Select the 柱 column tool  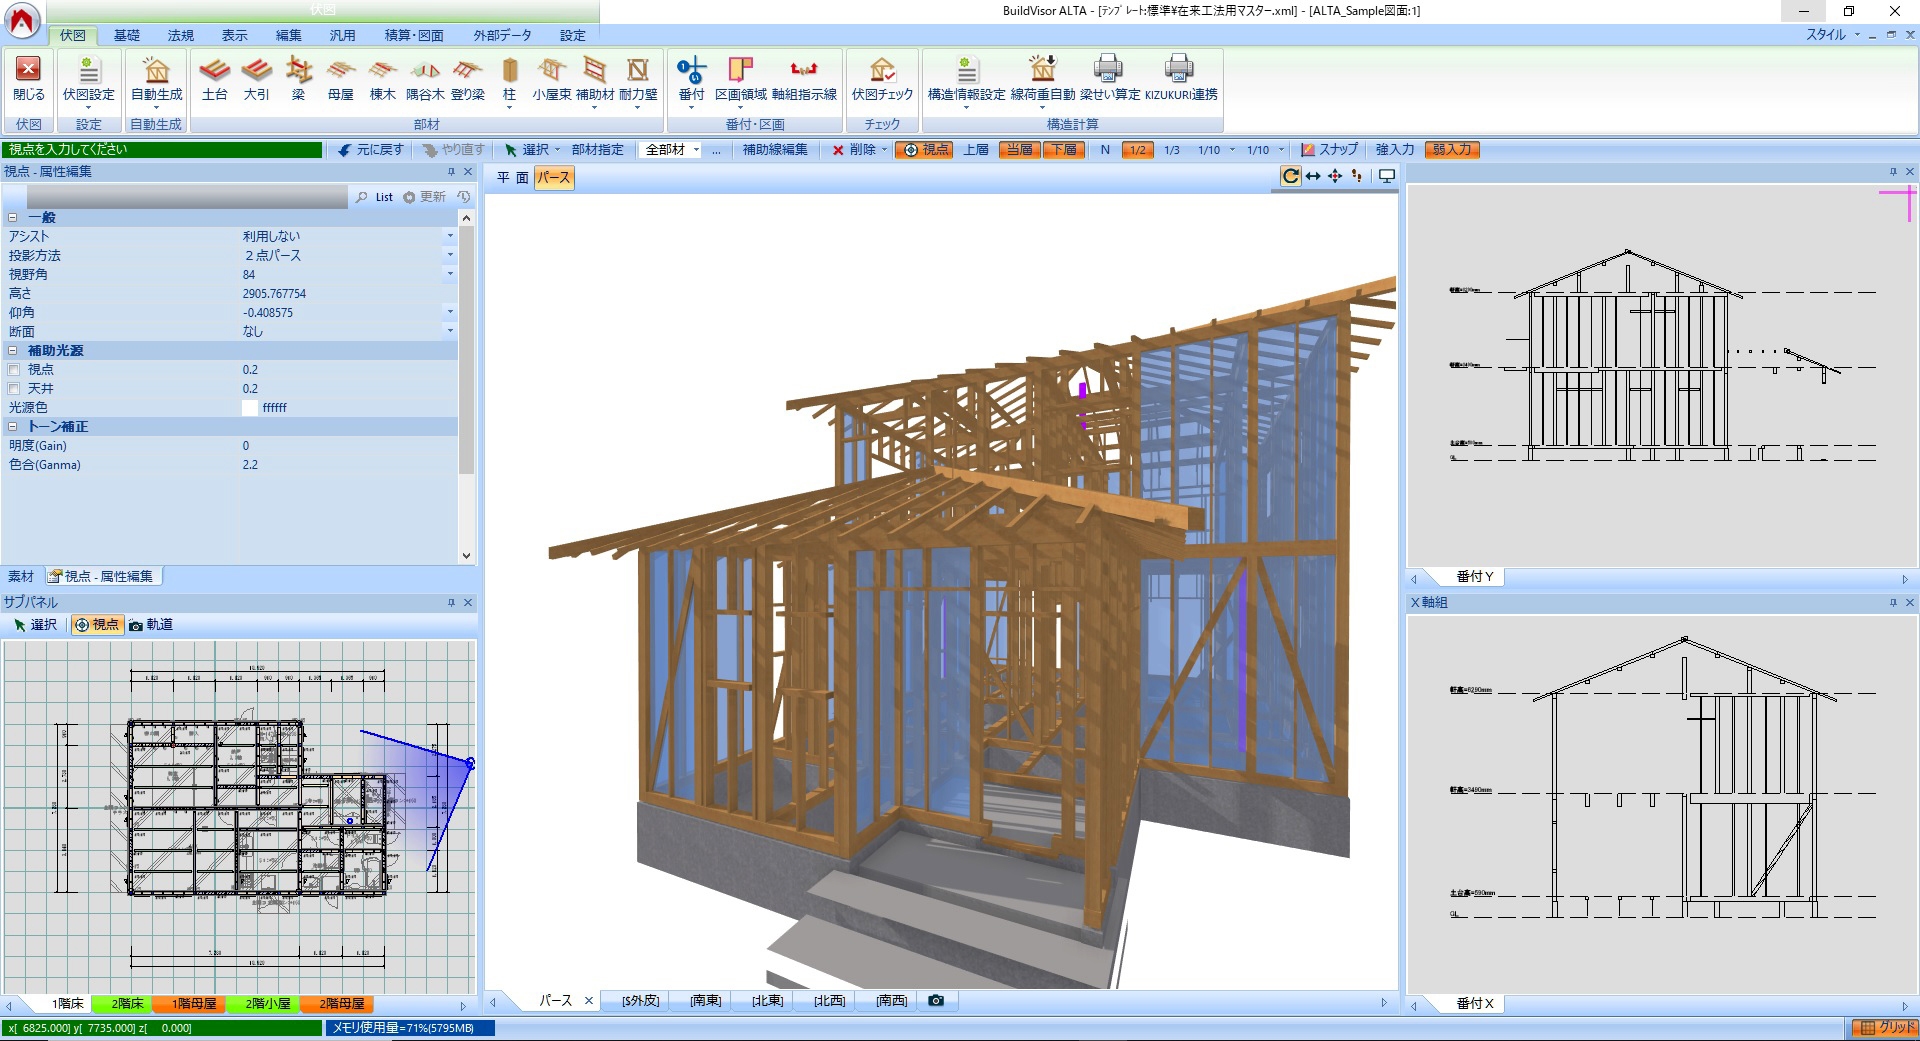(x=509, y=79)
